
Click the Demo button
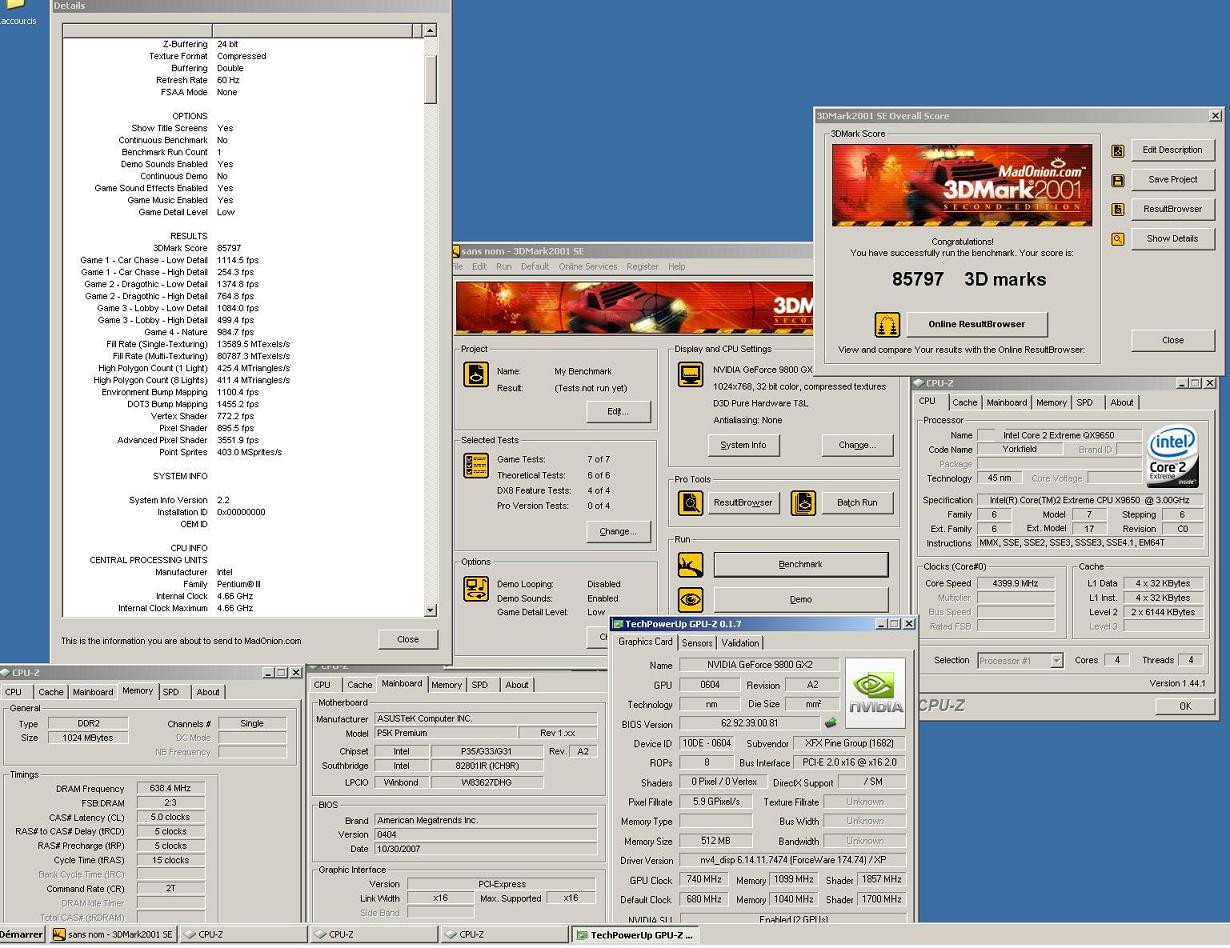[x=800, y=599]
